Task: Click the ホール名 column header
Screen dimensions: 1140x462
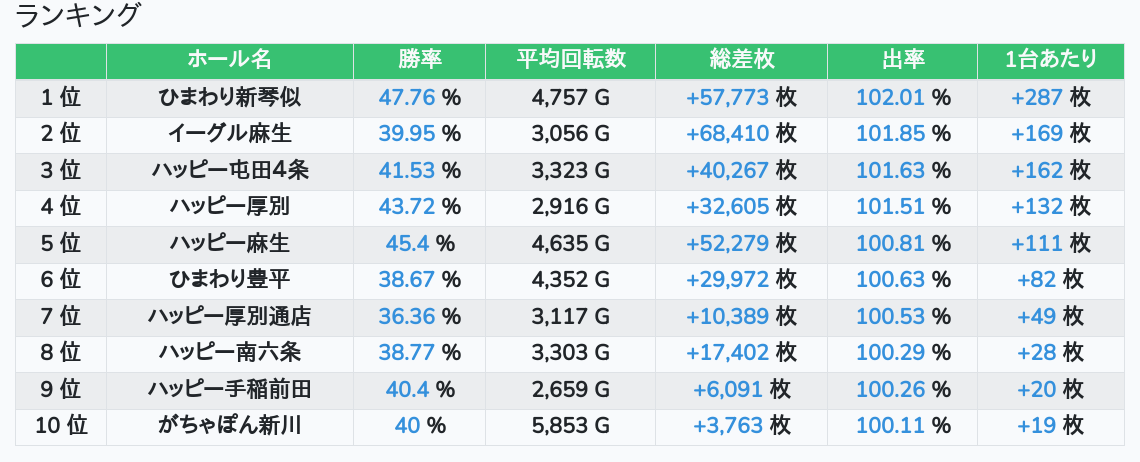Action: pos(229,60)
